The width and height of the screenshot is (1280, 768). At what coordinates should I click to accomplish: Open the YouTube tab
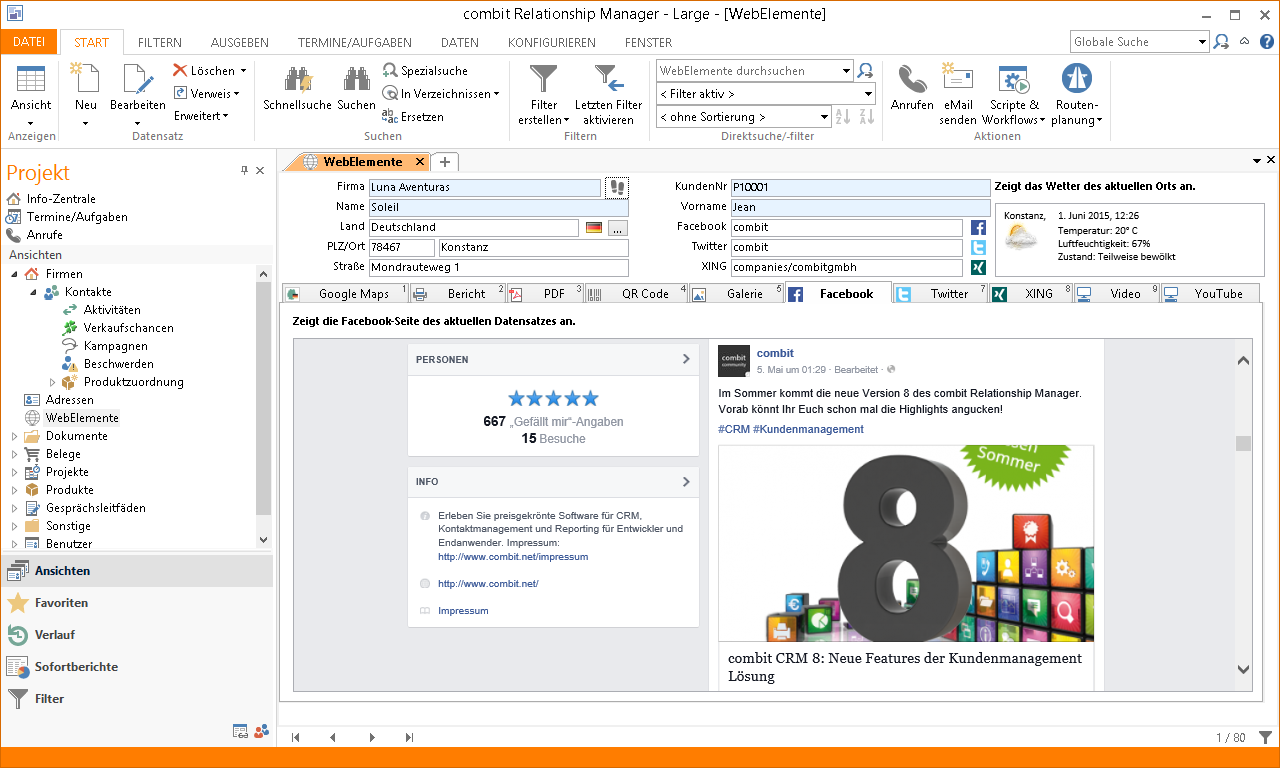pos(1210,294)
